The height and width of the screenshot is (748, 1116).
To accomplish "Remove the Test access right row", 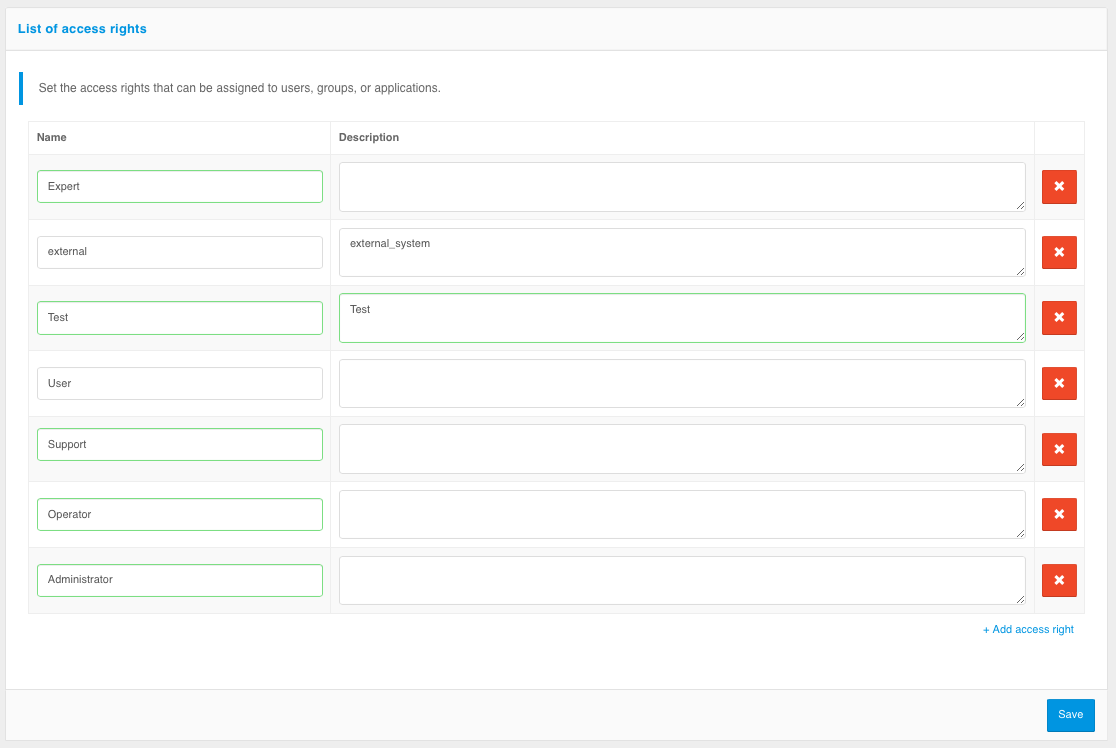I will [1059, 317].
